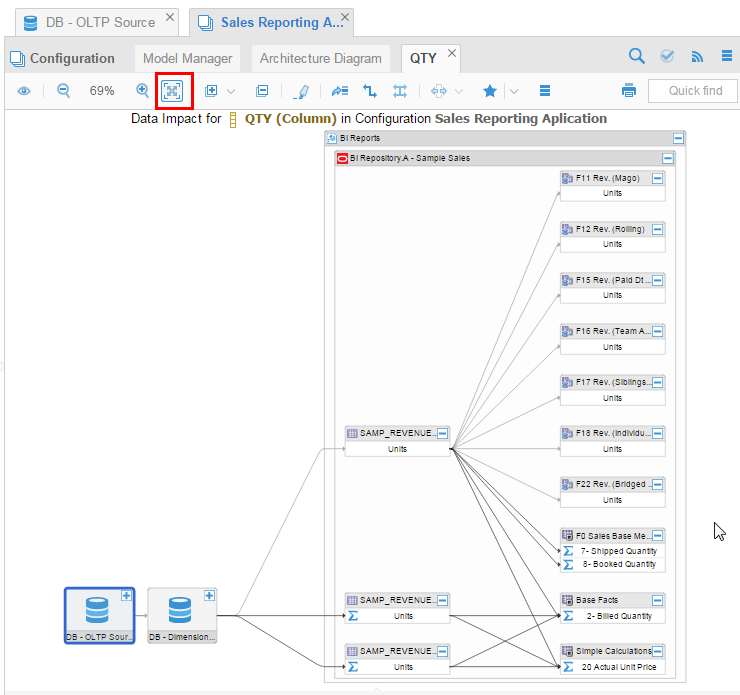Click the 7- Shipped Quantity measure
Screen dimensions: 740x695
[x=613, y=551]
